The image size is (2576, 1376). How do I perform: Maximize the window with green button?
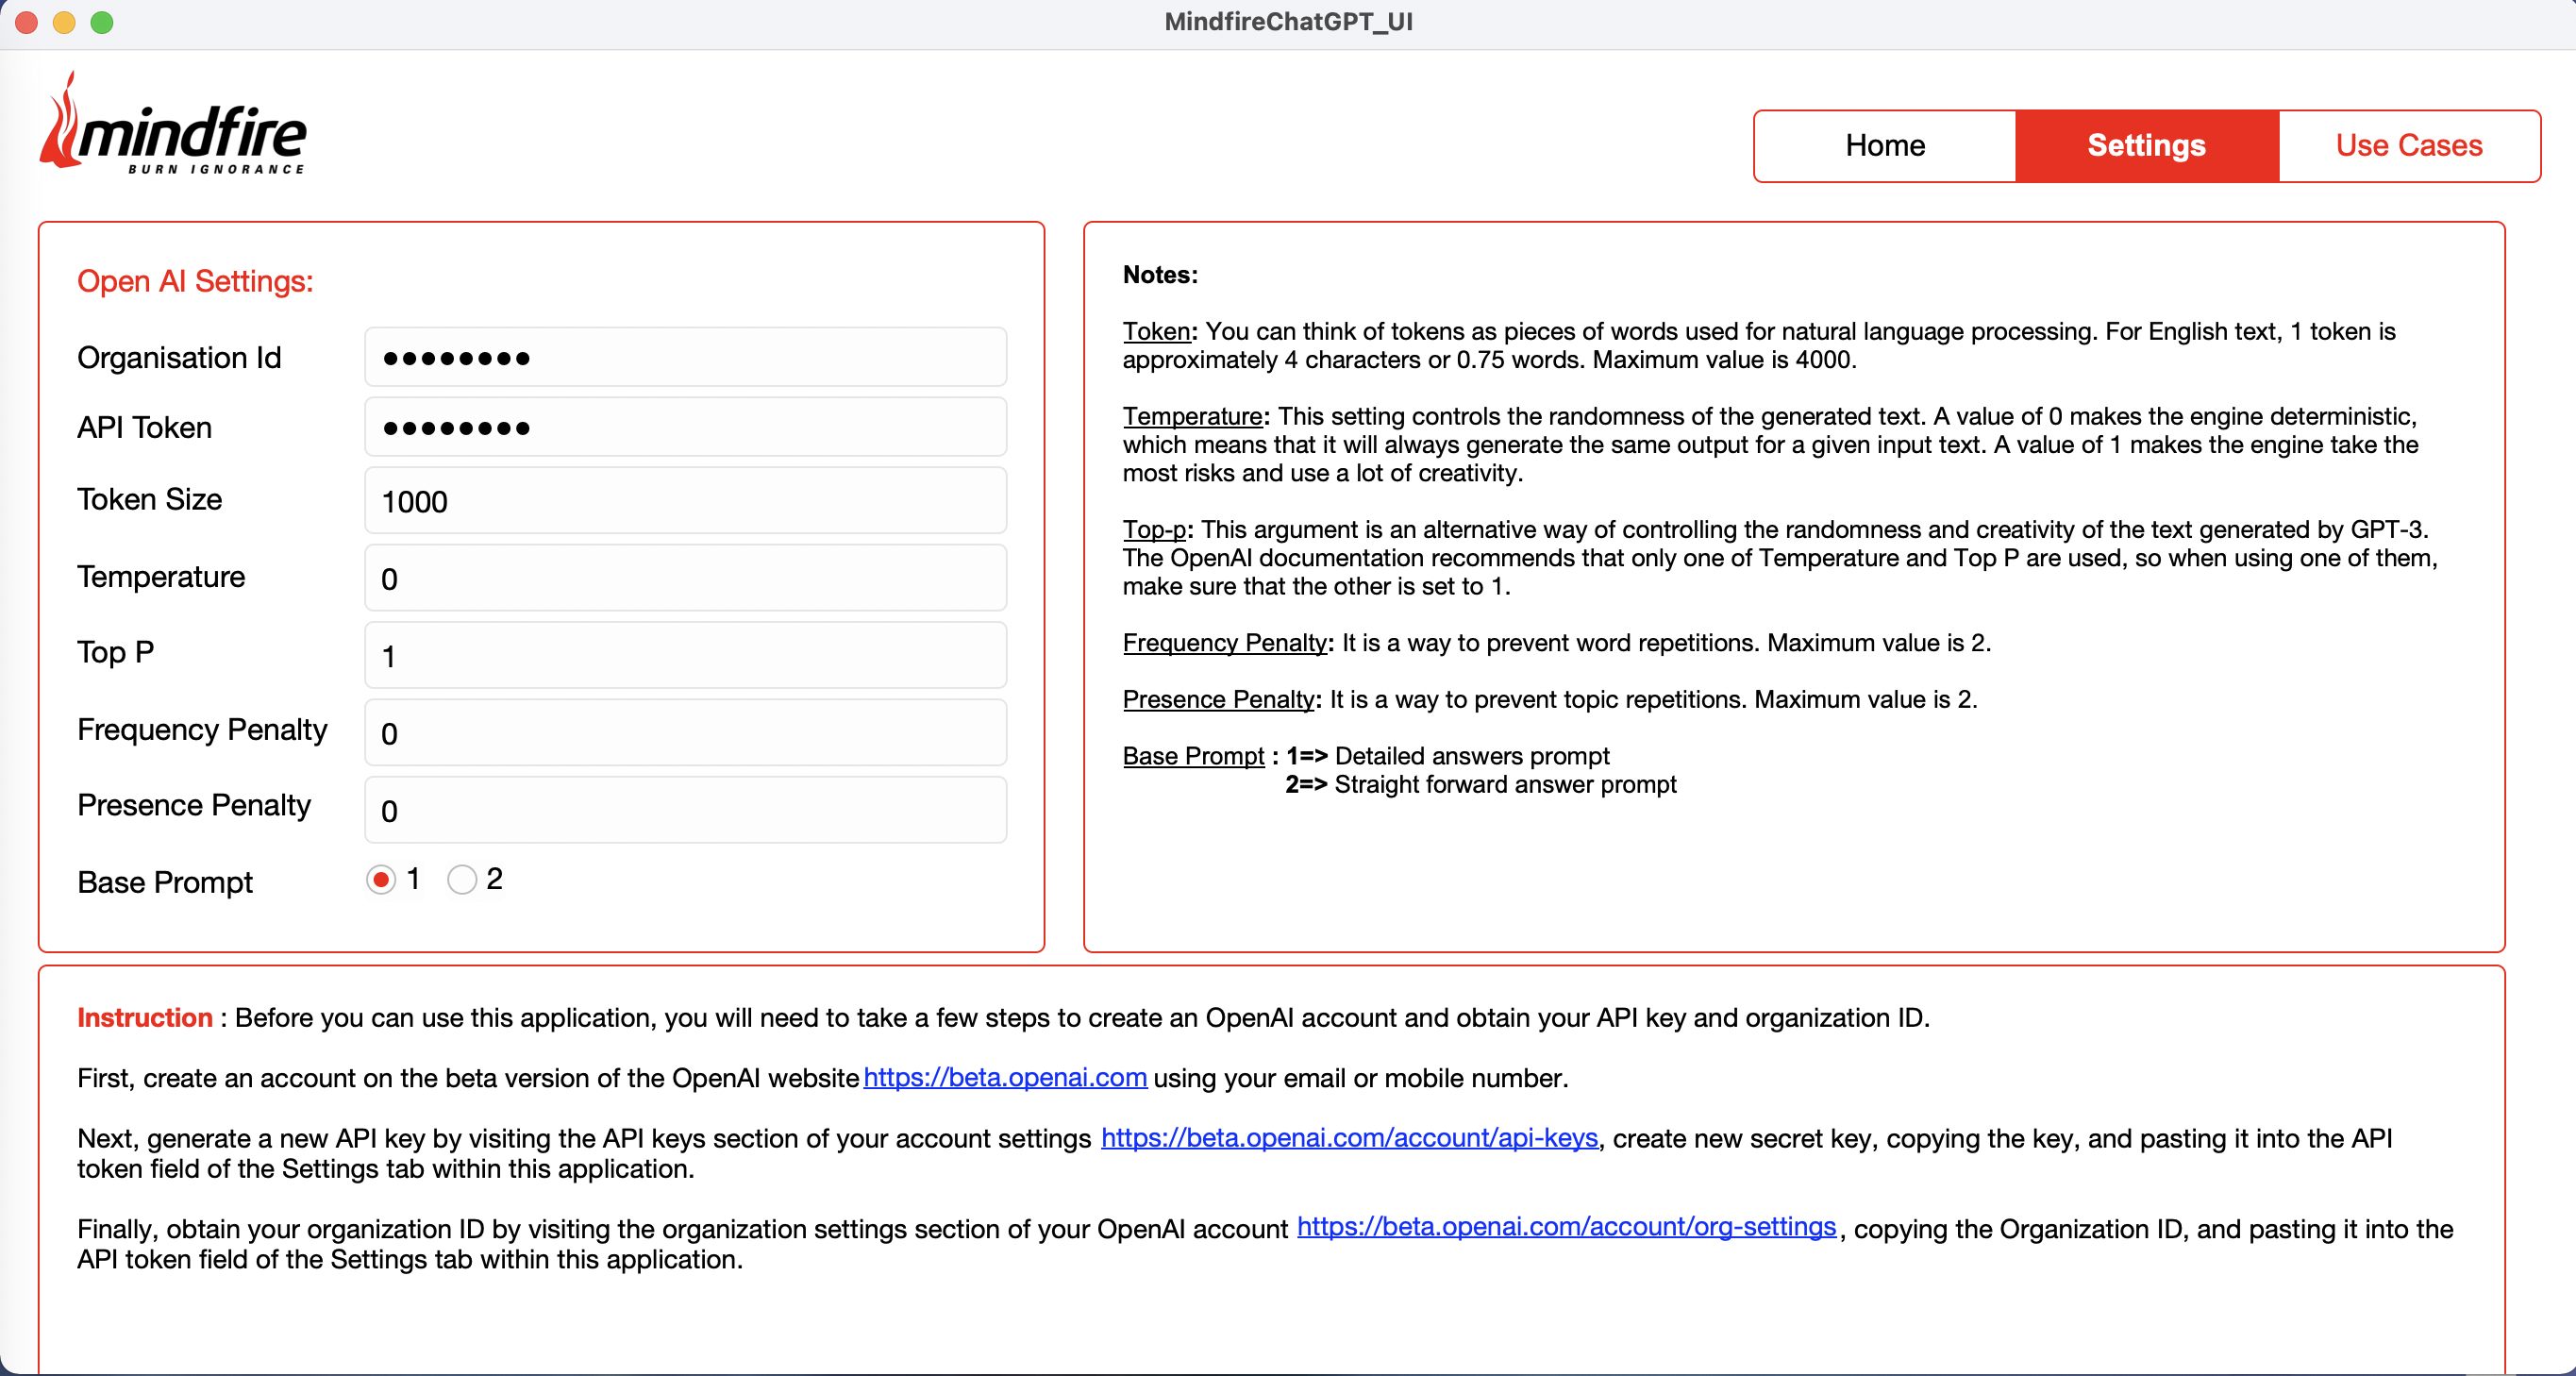pyautogui.click(x=102, y=23)
